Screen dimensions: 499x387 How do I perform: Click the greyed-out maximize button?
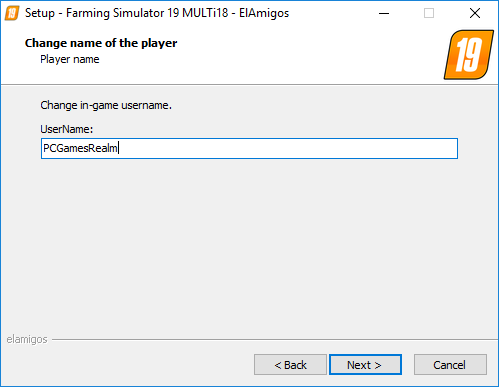click(x=429, y=13)
